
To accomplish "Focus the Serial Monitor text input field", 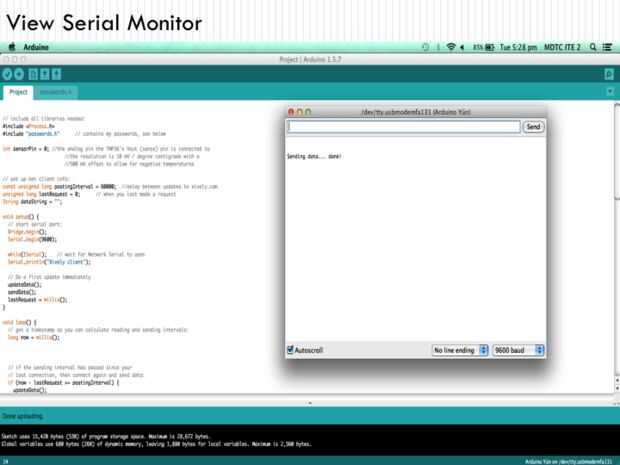I will click(x=403, y=127).
